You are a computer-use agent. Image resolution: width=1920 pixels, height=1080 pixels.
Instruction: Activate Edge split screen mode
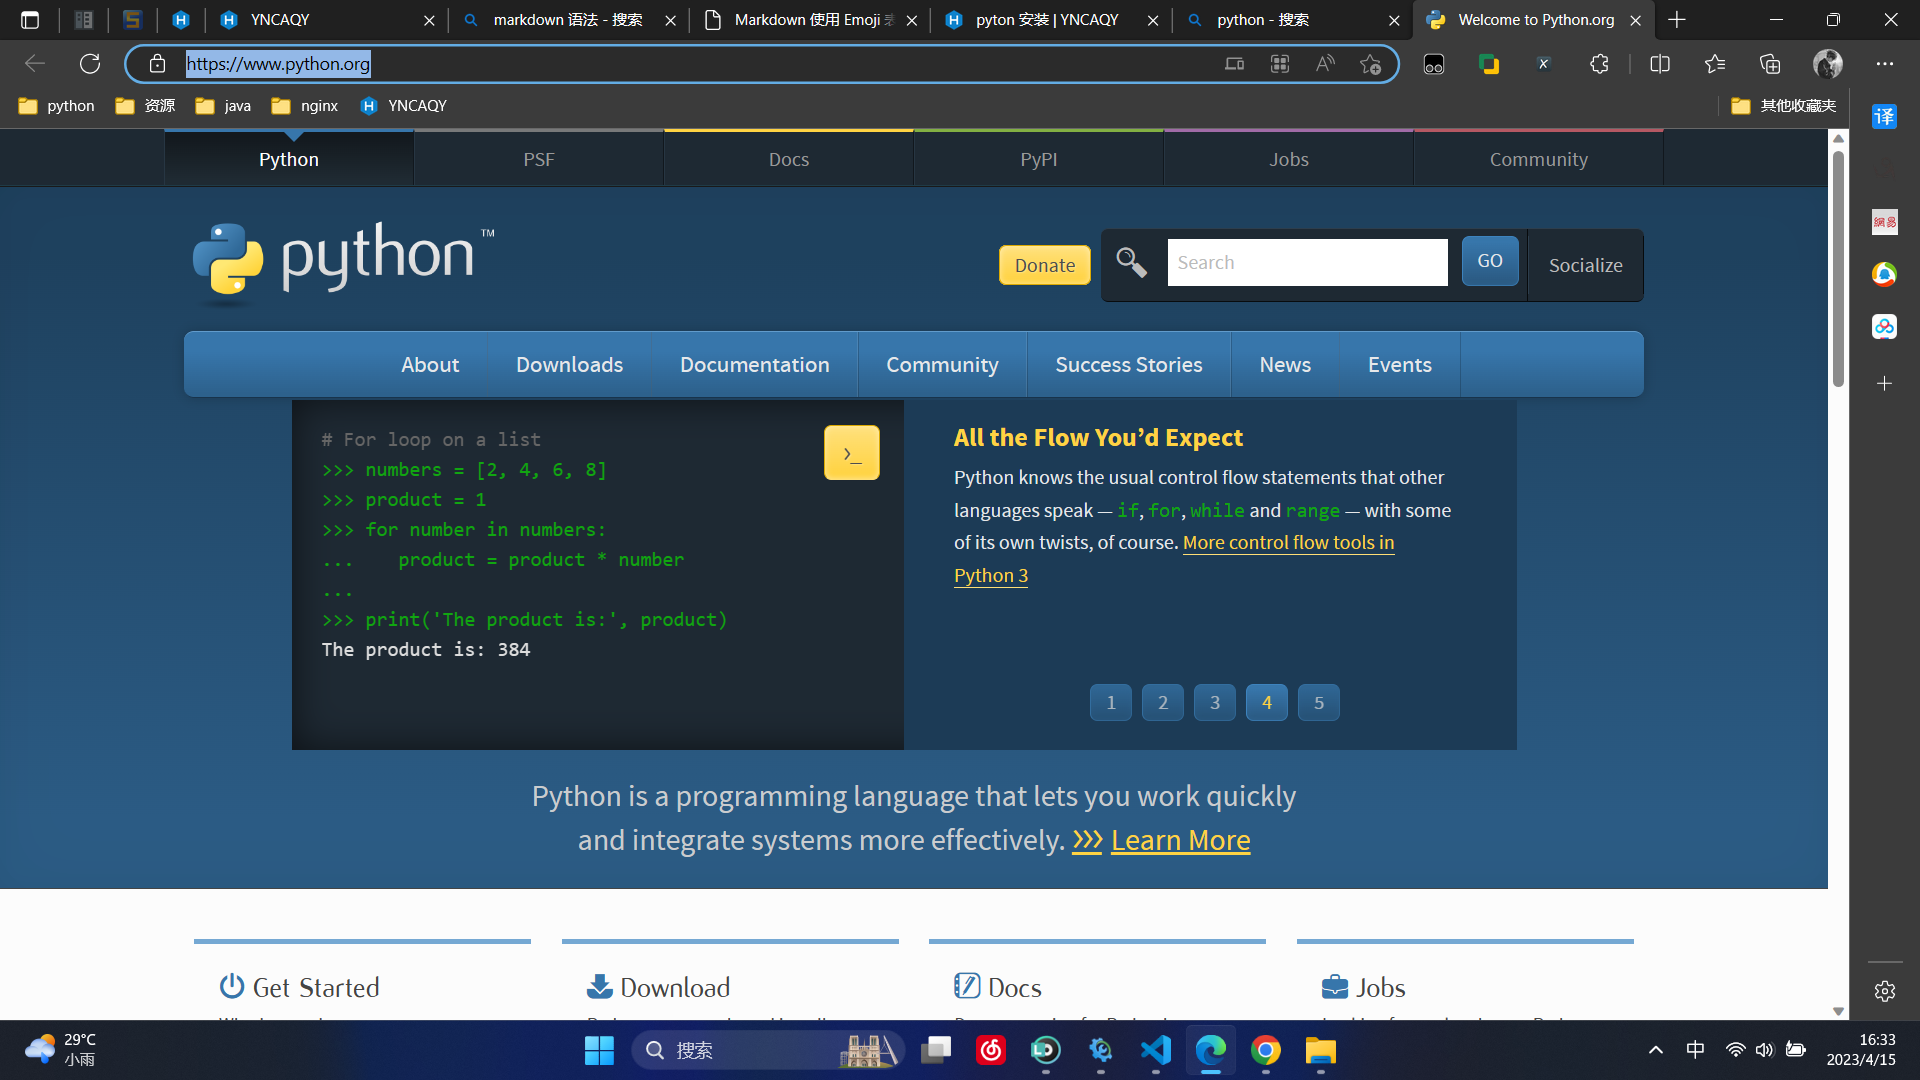[x=1660, y=63]
